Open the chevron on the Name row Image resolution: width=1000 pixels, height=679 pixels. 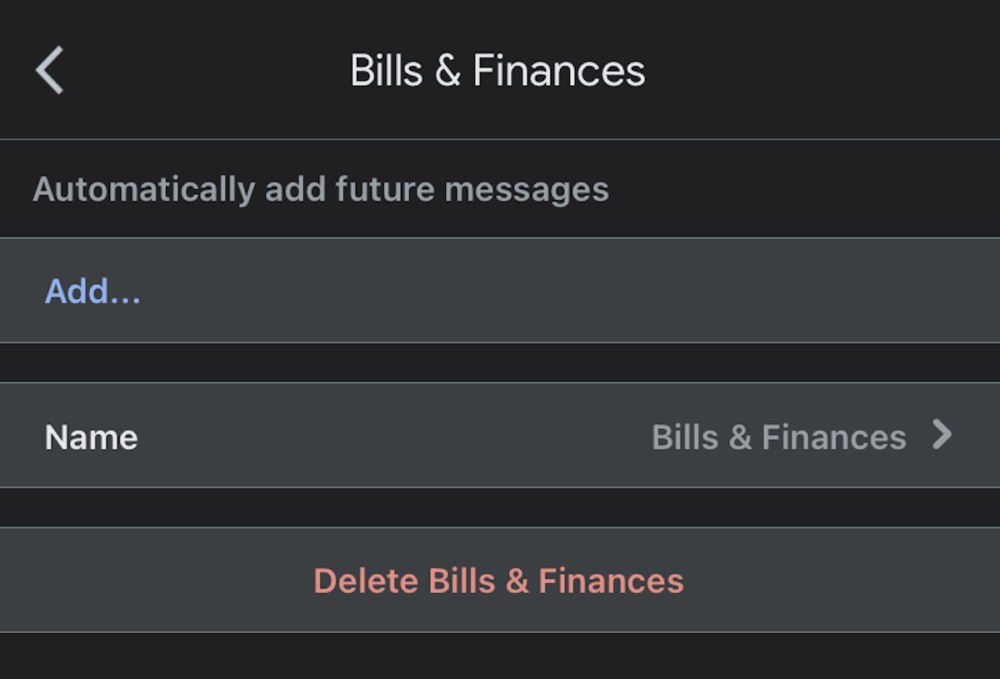[x=941, y=435]
